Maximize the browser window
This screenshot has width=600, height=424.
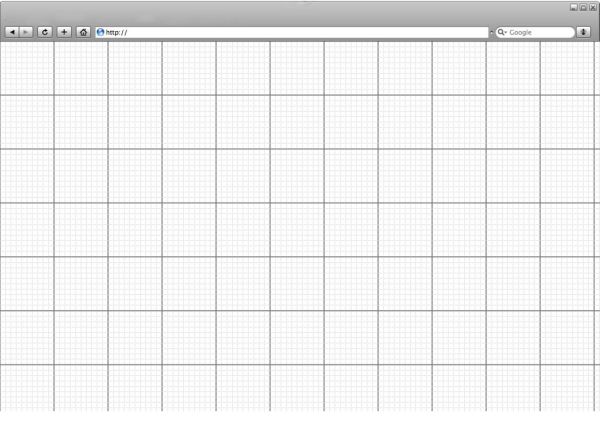point(583,7)
